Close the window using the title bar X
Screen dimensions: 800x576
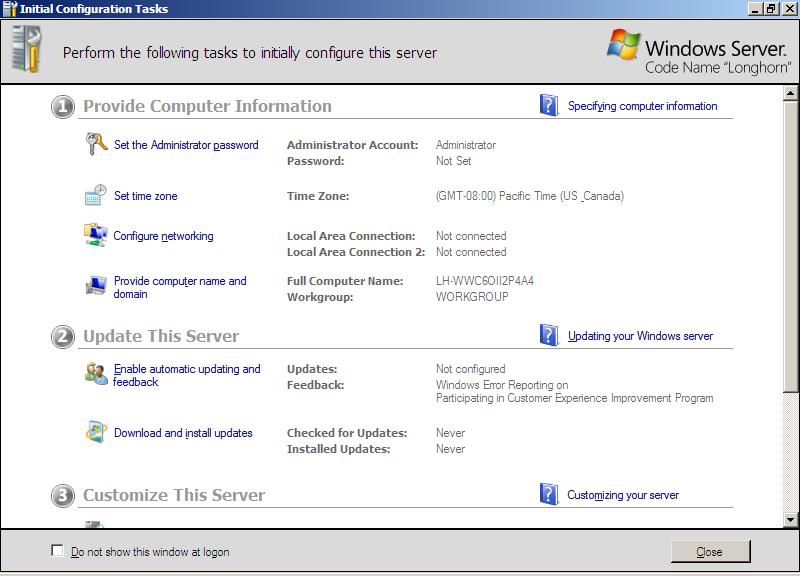(789, 9)
